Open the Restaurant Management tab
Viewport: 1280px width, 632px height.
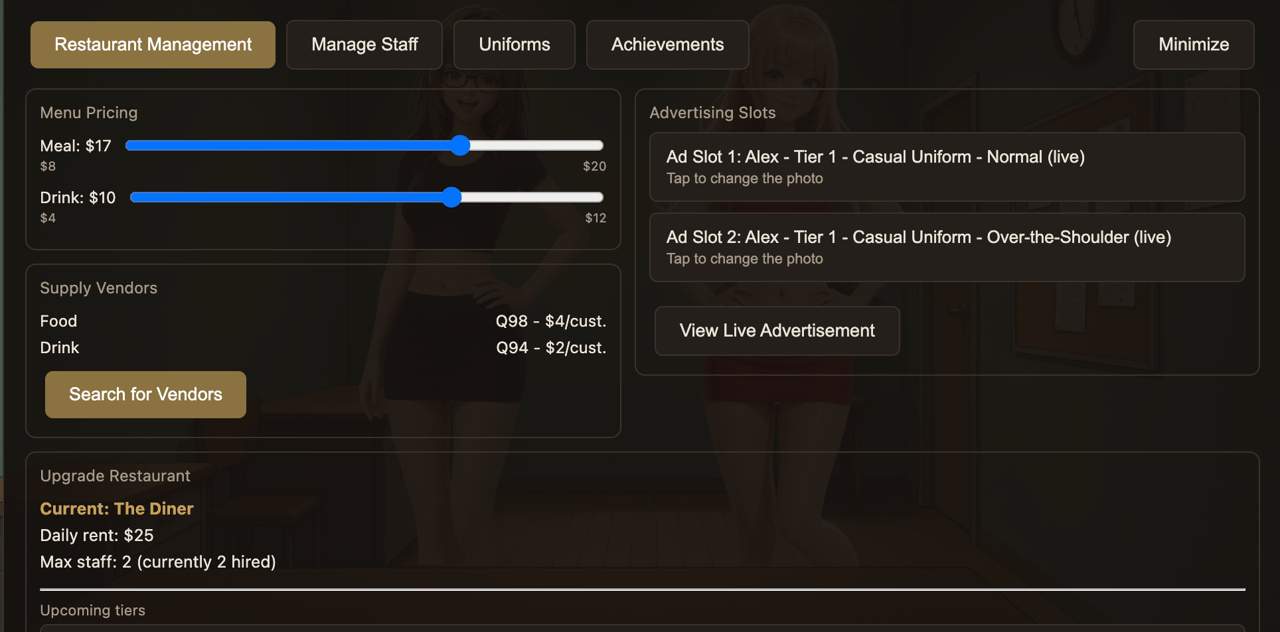point(153,45)
